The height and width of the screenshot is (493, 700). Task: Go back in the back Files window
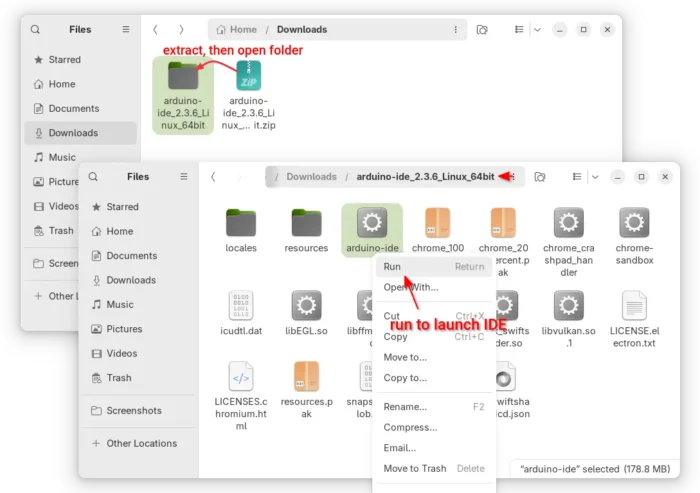tap(155, 29)
